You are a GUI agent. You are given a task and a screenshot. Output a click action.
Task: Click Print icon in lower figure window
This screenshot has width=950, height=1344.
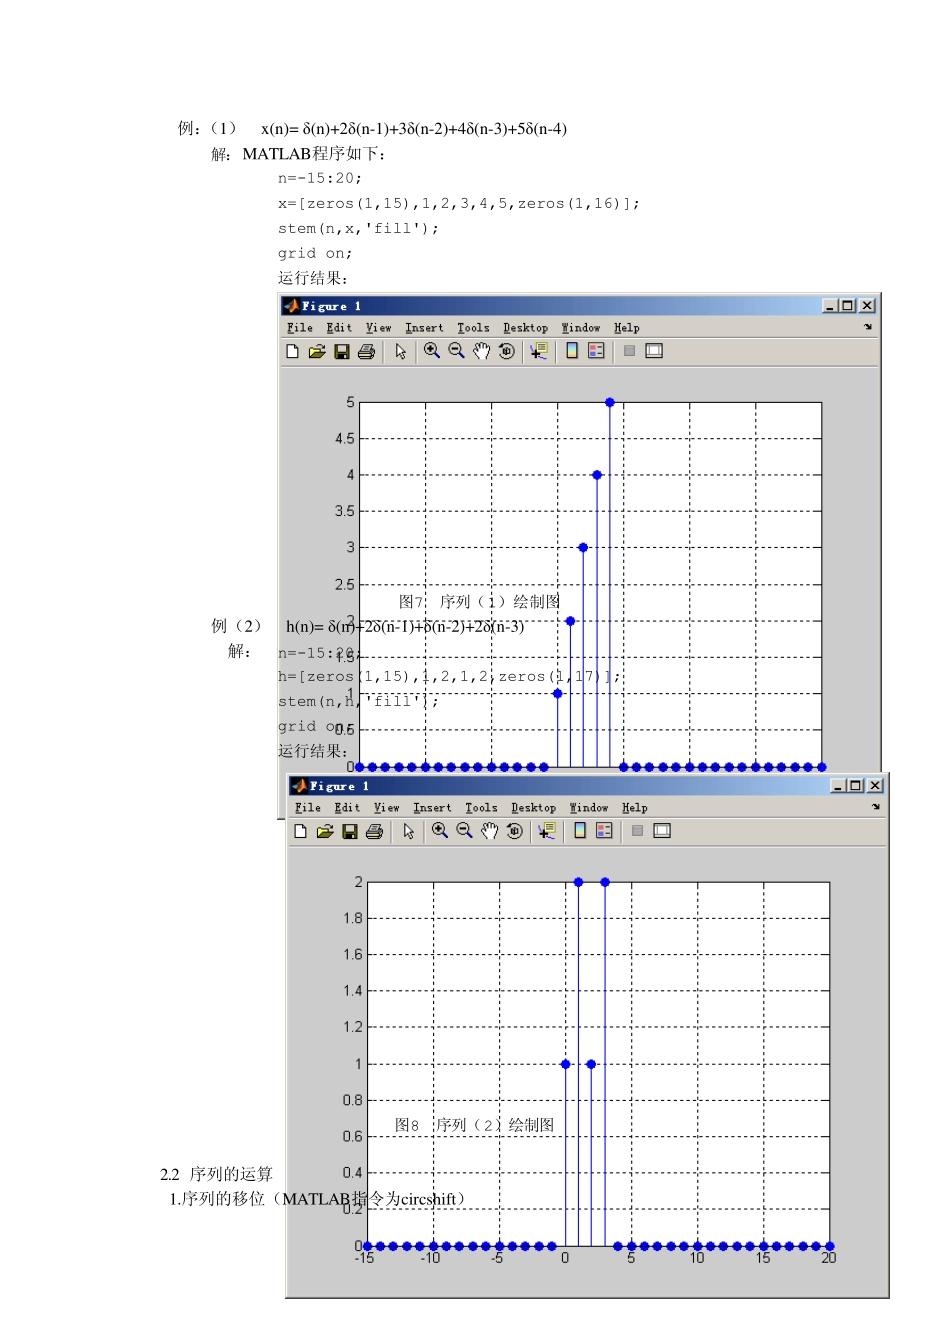coord(374,831)
